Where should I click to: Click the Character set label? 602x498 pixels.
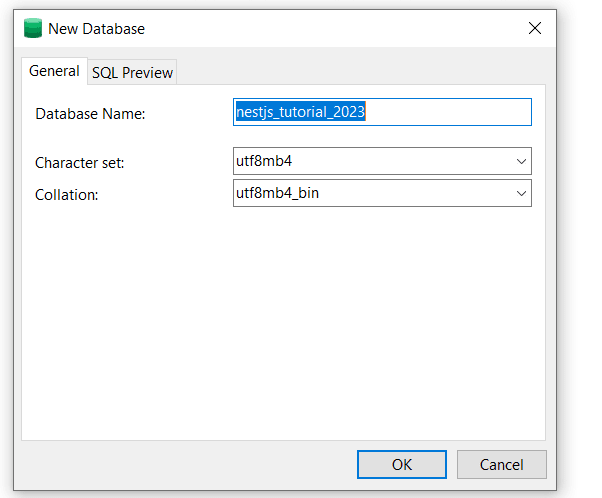(x=79, y=162)
